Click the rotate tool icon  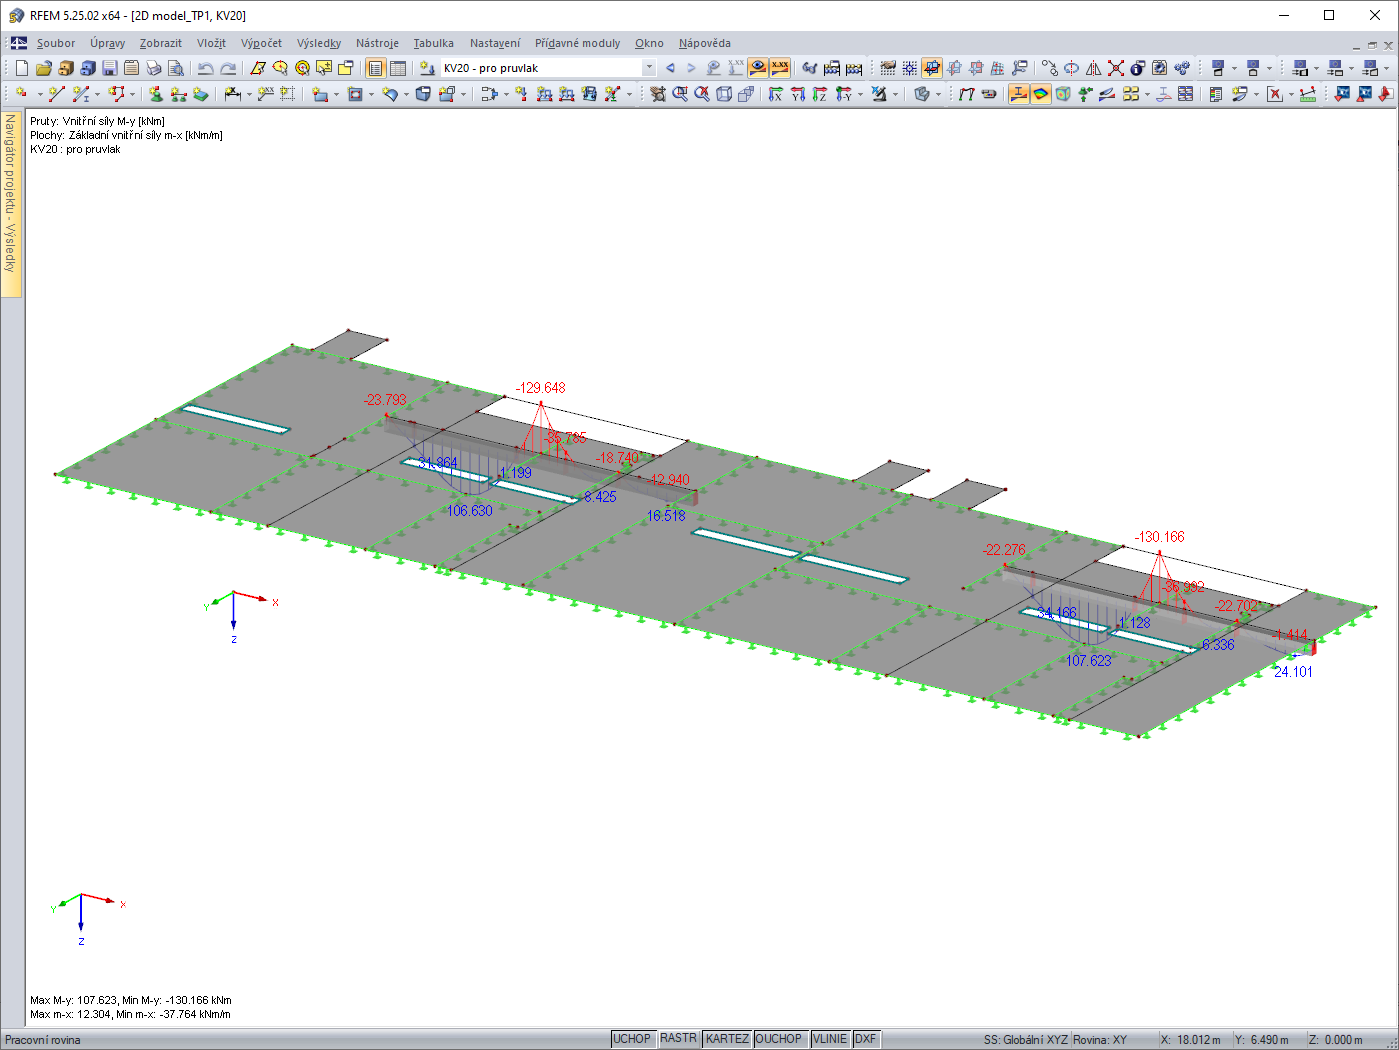tap(1072, 68)
